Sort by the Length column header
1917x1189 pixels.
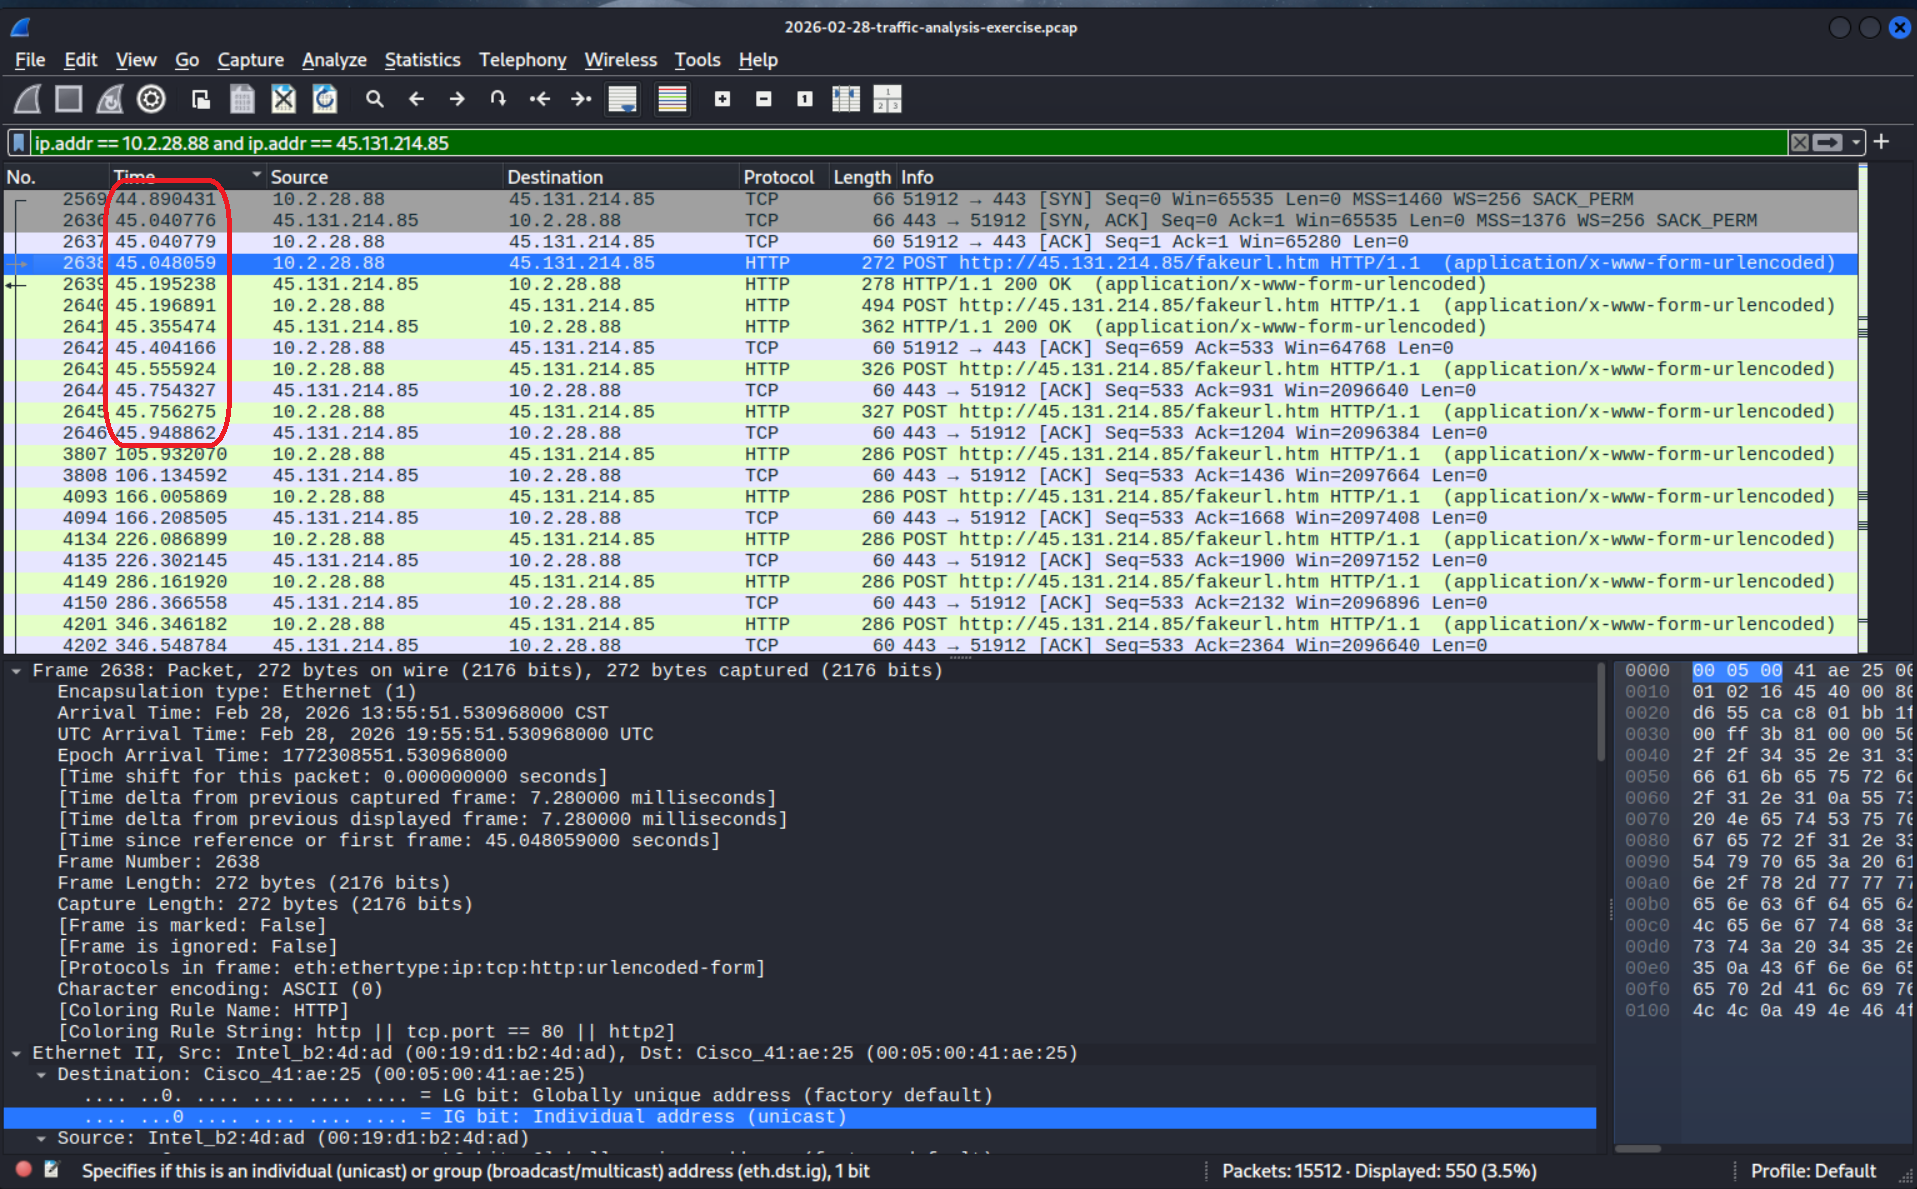862,177
